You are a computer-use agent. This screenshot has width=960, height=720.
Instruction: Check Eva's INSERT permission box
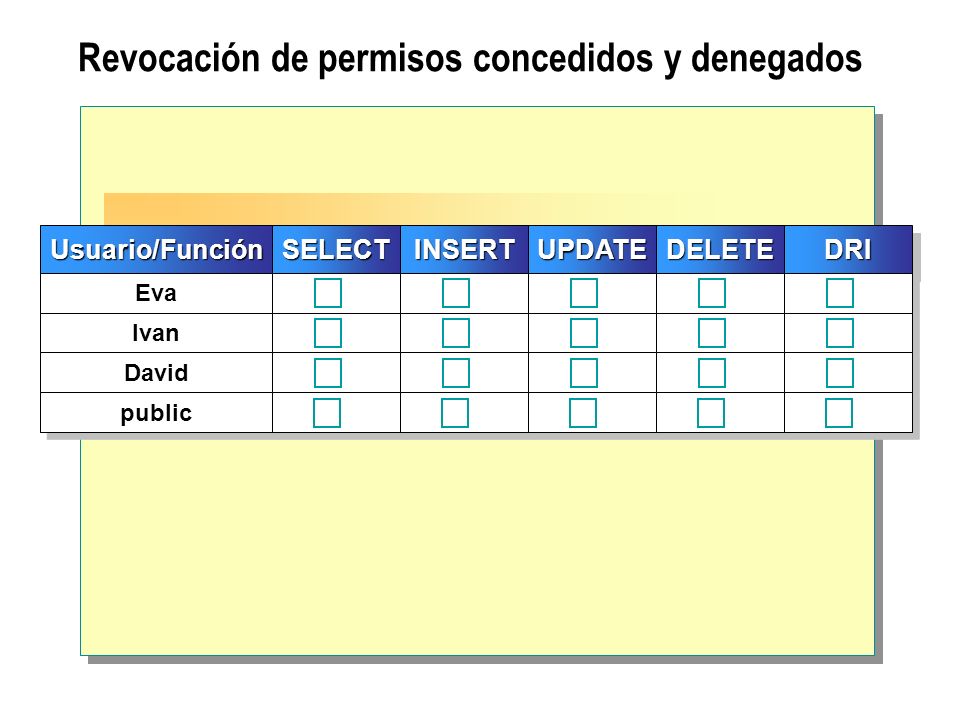[456, 293]
